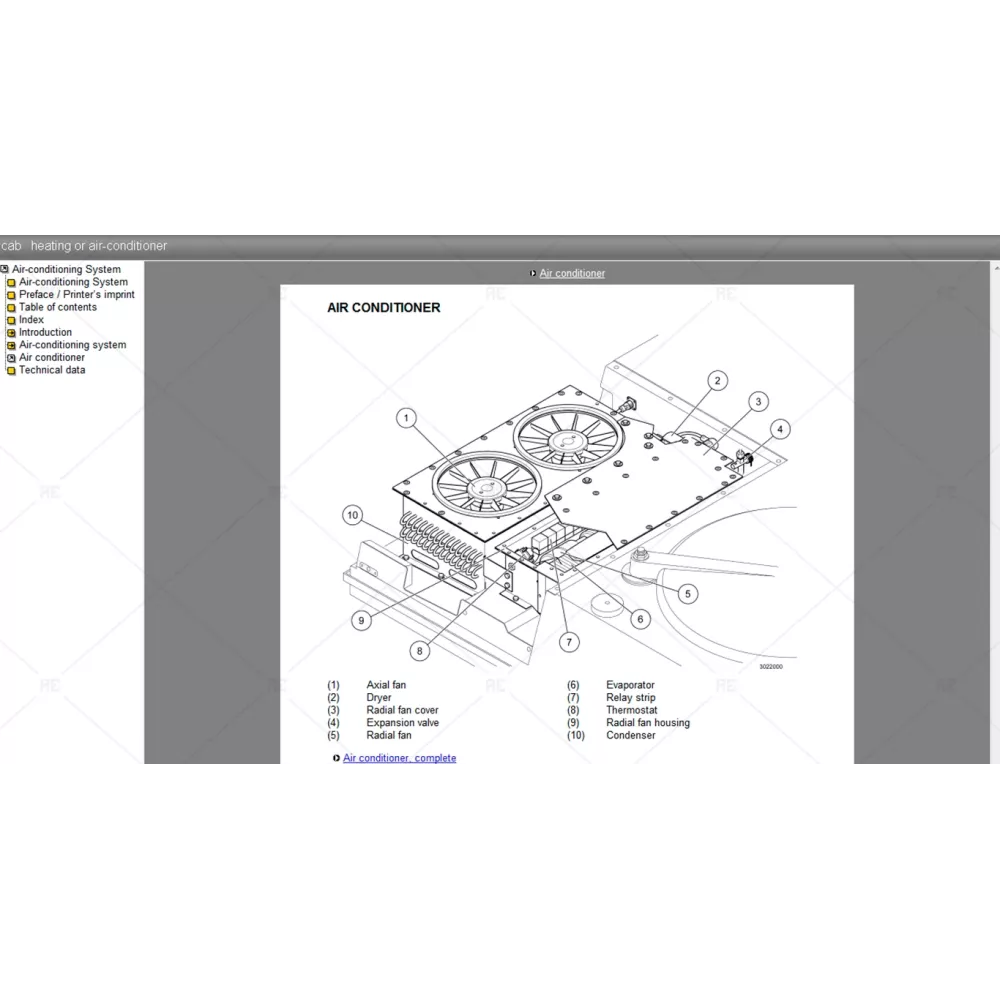The image size is (1000, 1000).
Task: Follow the "Air conditioner, complete" link
Action: [x=399, y=758]
